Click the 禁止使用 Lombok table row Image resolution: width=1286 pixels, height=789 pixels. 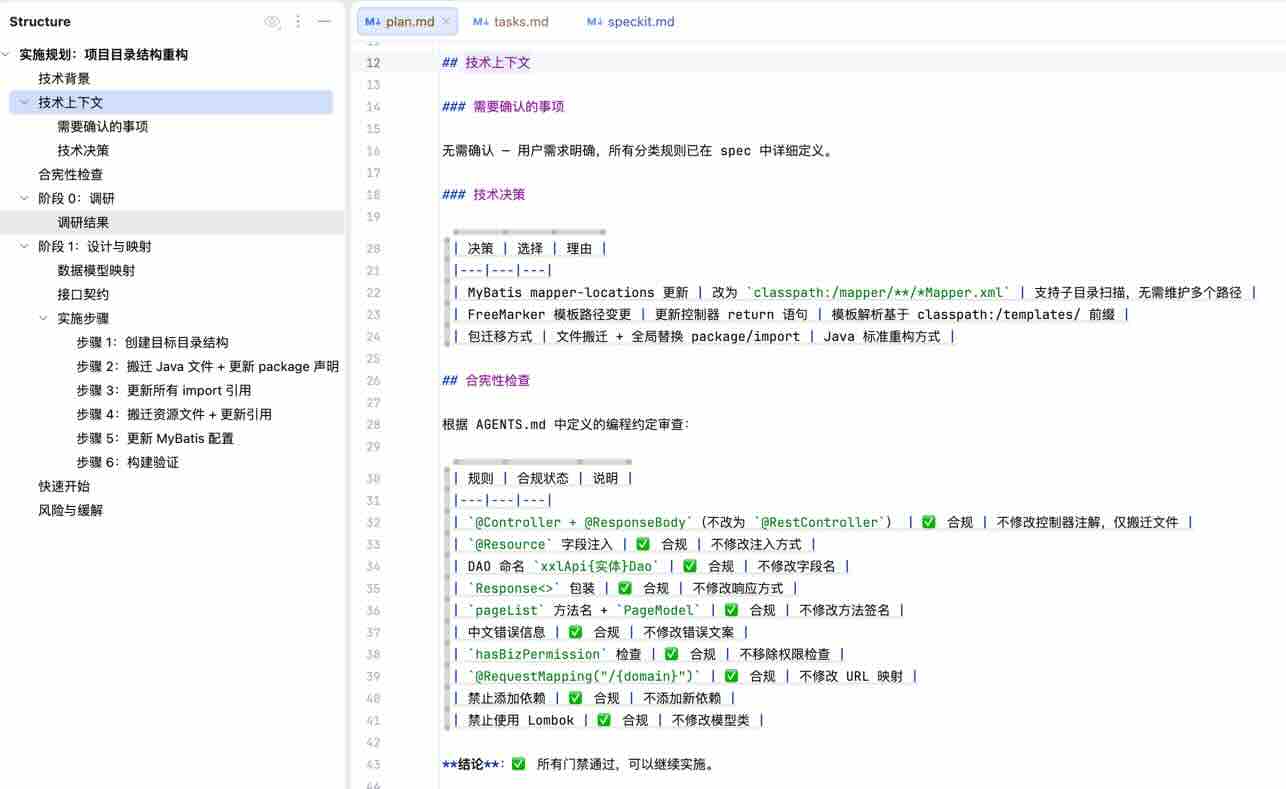pos(608,721)
